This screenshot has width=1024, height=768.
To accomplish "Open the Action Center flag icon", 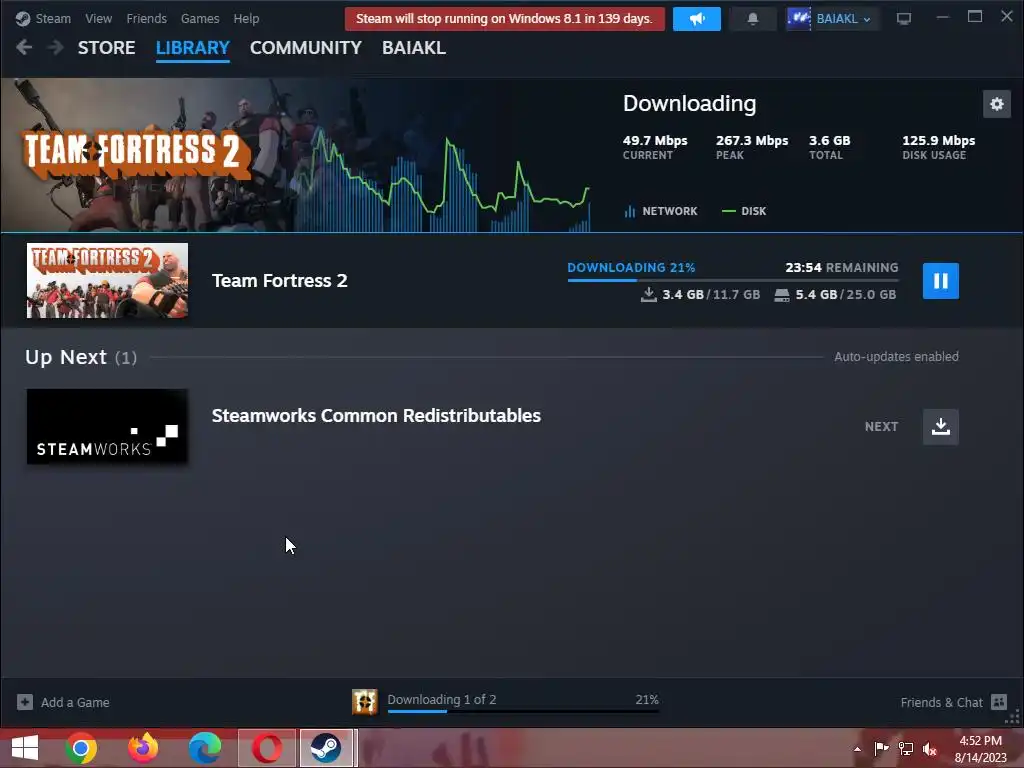I will (881, 749).
